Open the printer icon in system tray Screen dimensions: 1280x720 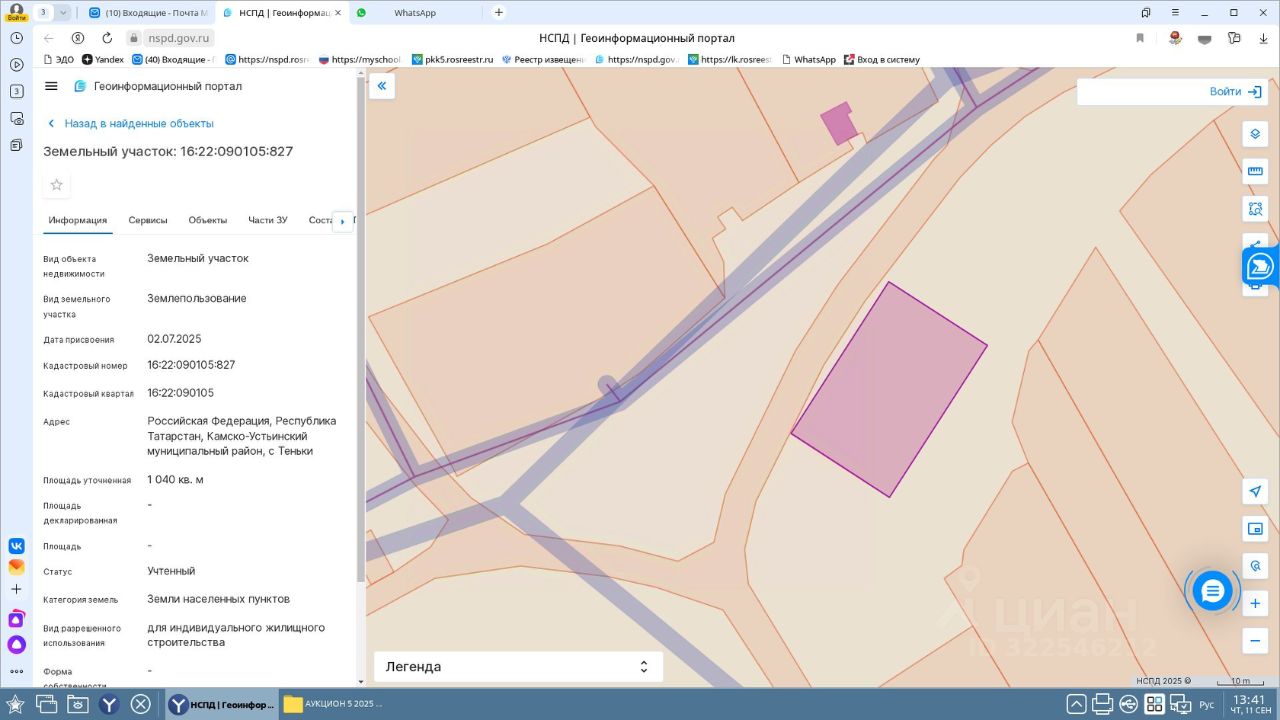(x=1102, y=704)
